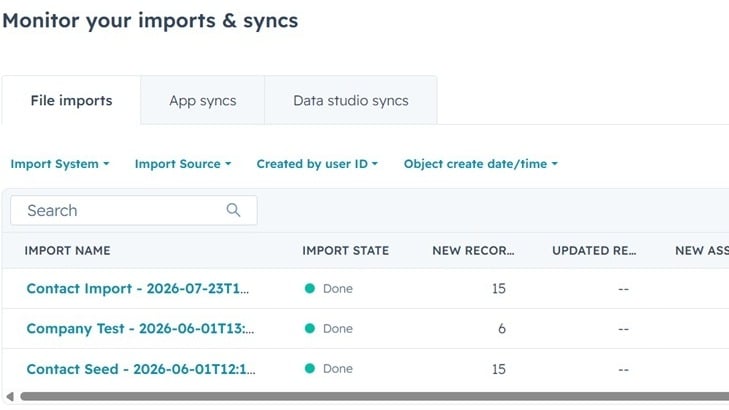Click new records value 15 for Contact Seed
729x410 pixels.
(498, 369)
